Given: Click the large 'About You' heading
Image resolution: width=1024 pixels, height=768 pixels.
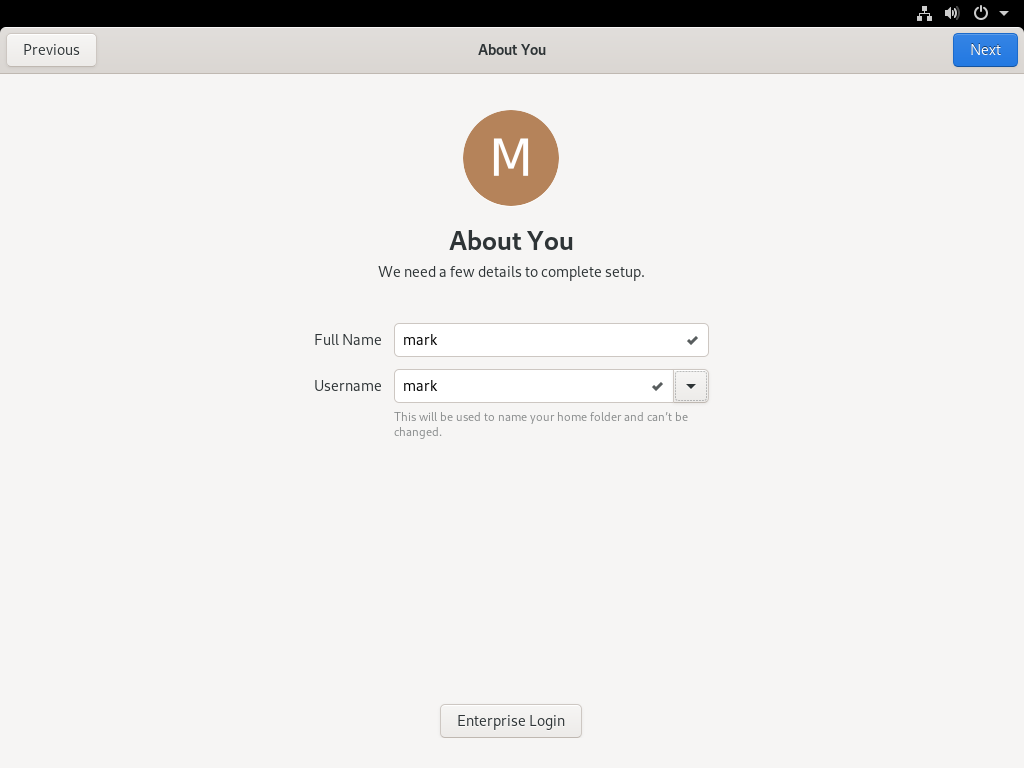Looking at the screenshot, I should click(x=511, y=241).
